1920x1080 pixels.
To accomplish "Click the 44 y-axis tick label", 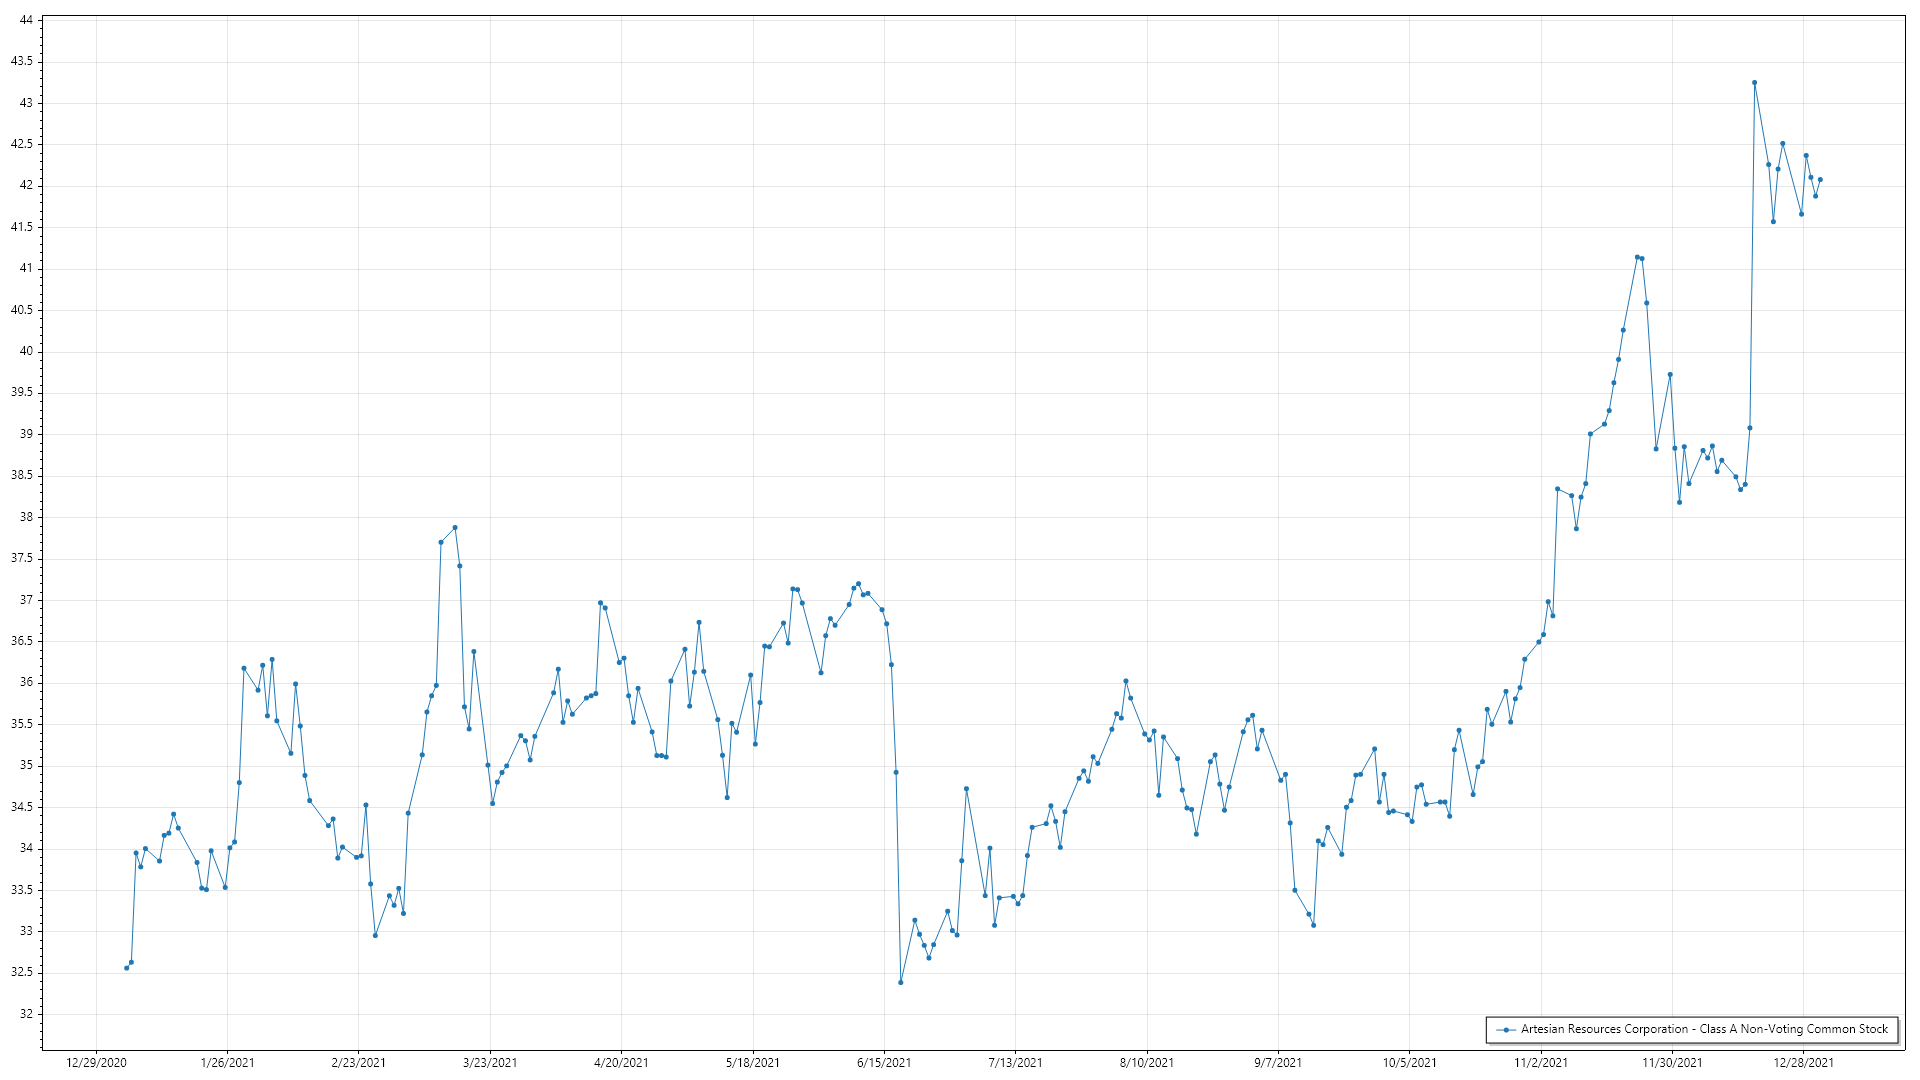I will pyautogui.click(x=26, y=20).
